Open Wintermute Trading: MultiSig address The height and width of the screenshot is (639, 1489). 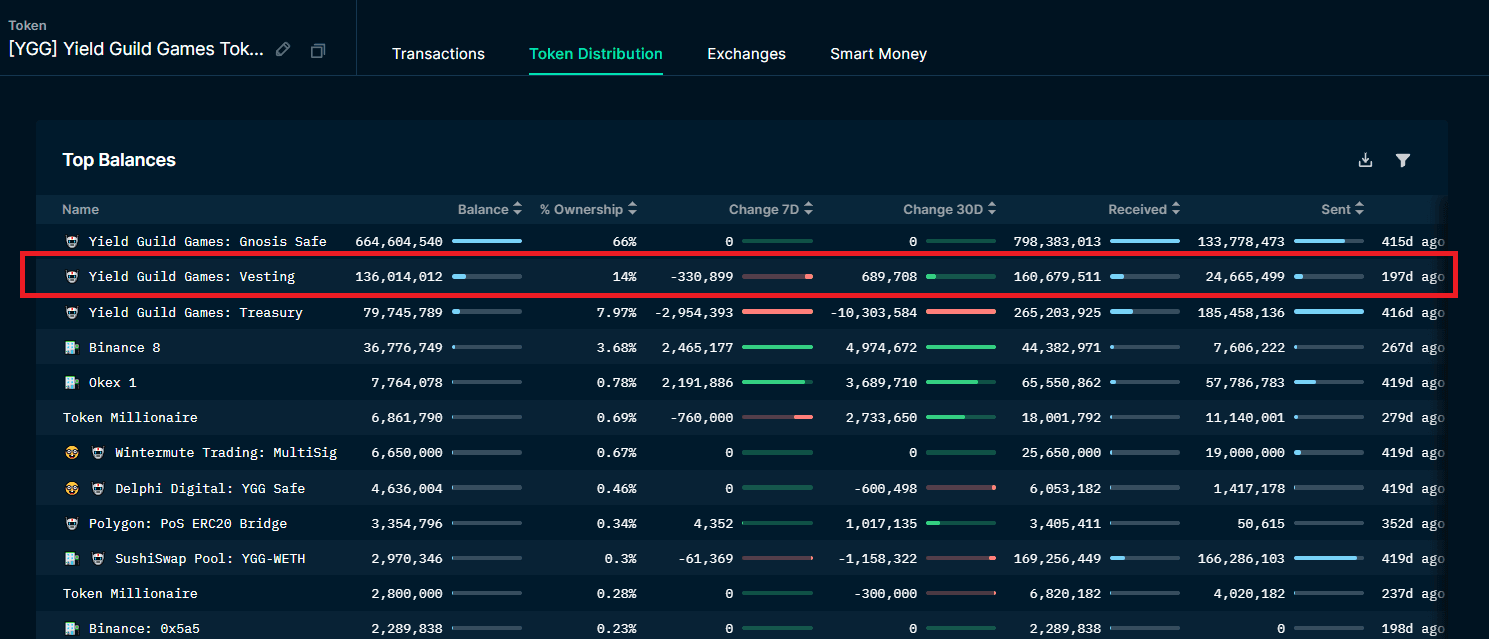pos(226,453)
